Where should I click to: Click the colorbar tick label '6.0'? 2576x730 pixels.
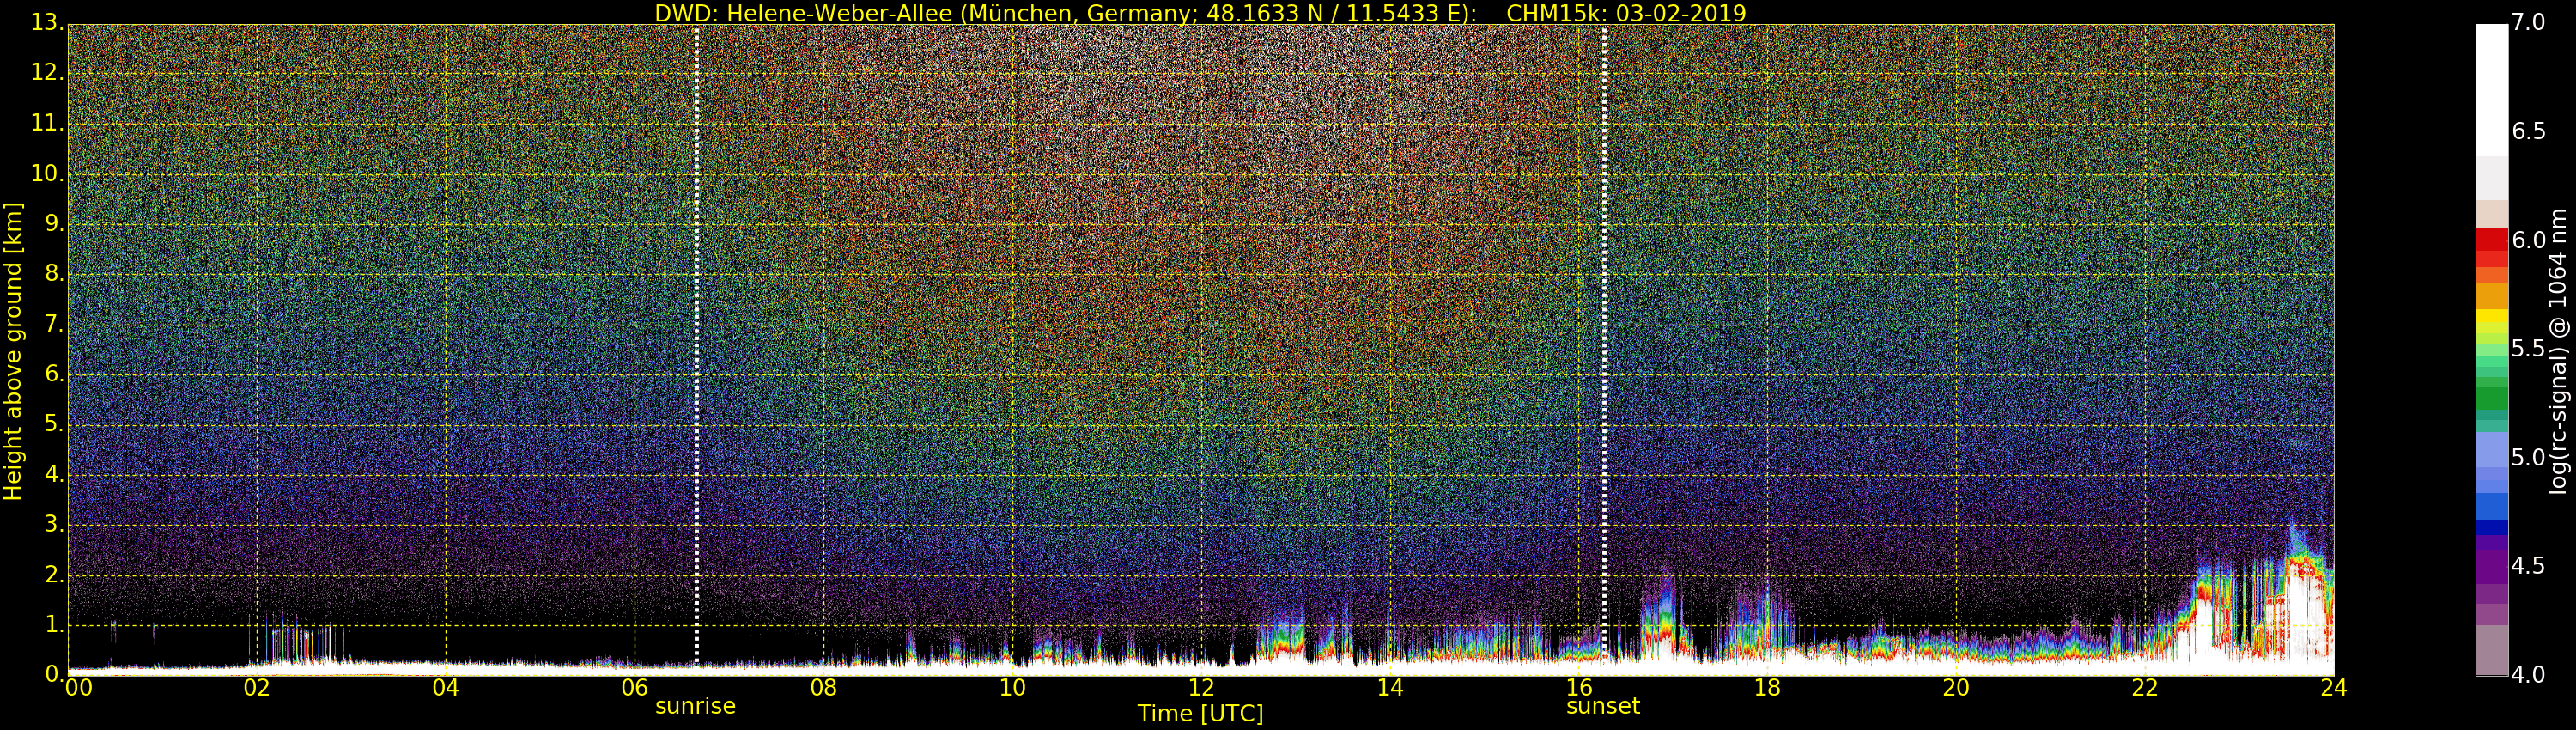coord(2528,240)
